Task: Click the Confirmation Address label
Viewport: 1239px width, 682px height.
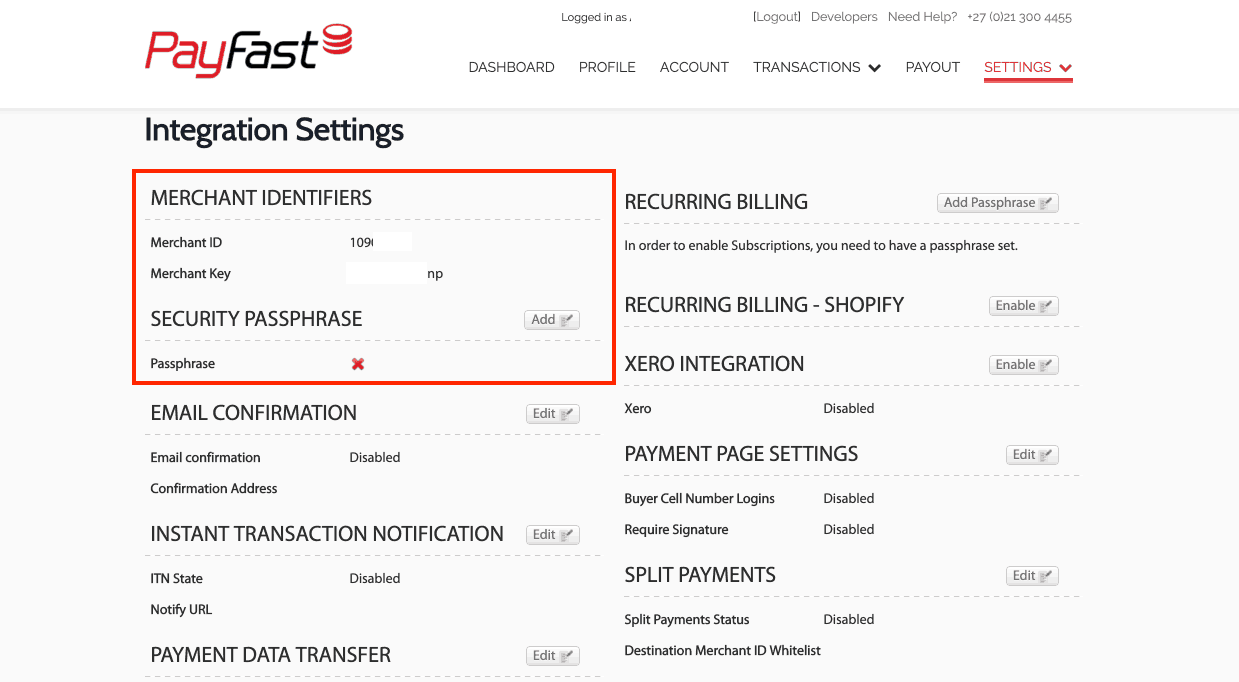Action: coord(214,488)
